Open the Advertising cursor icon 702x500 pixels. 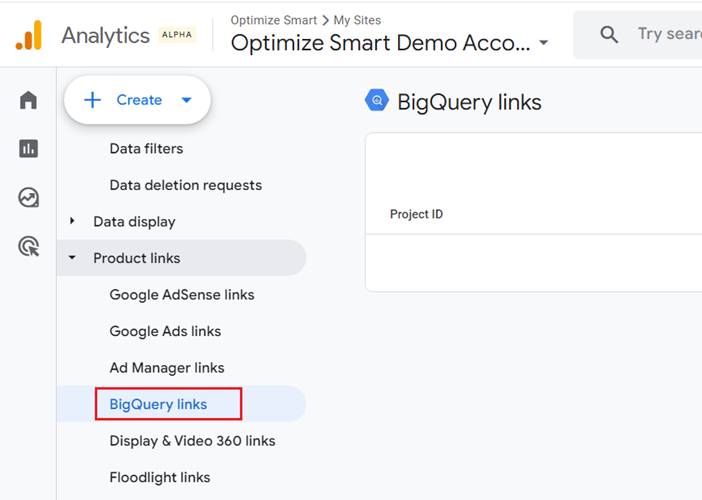(29, 246)
